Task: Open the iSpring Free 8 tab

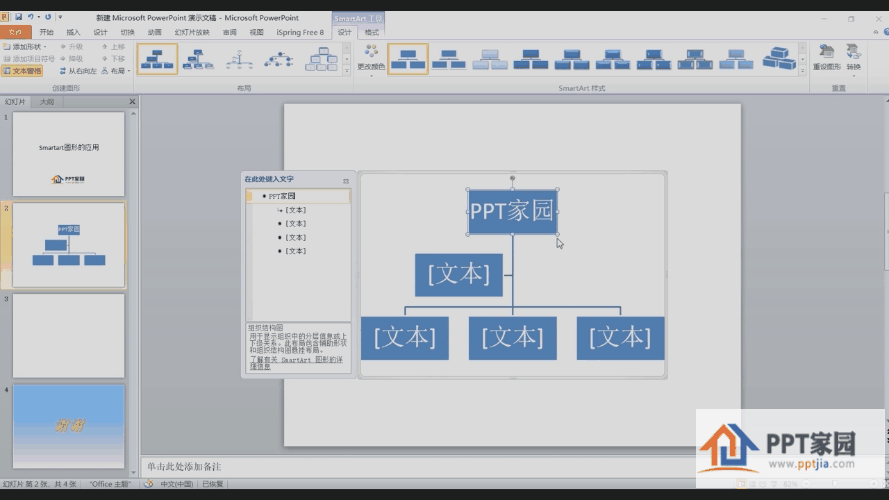Action: 300,32
